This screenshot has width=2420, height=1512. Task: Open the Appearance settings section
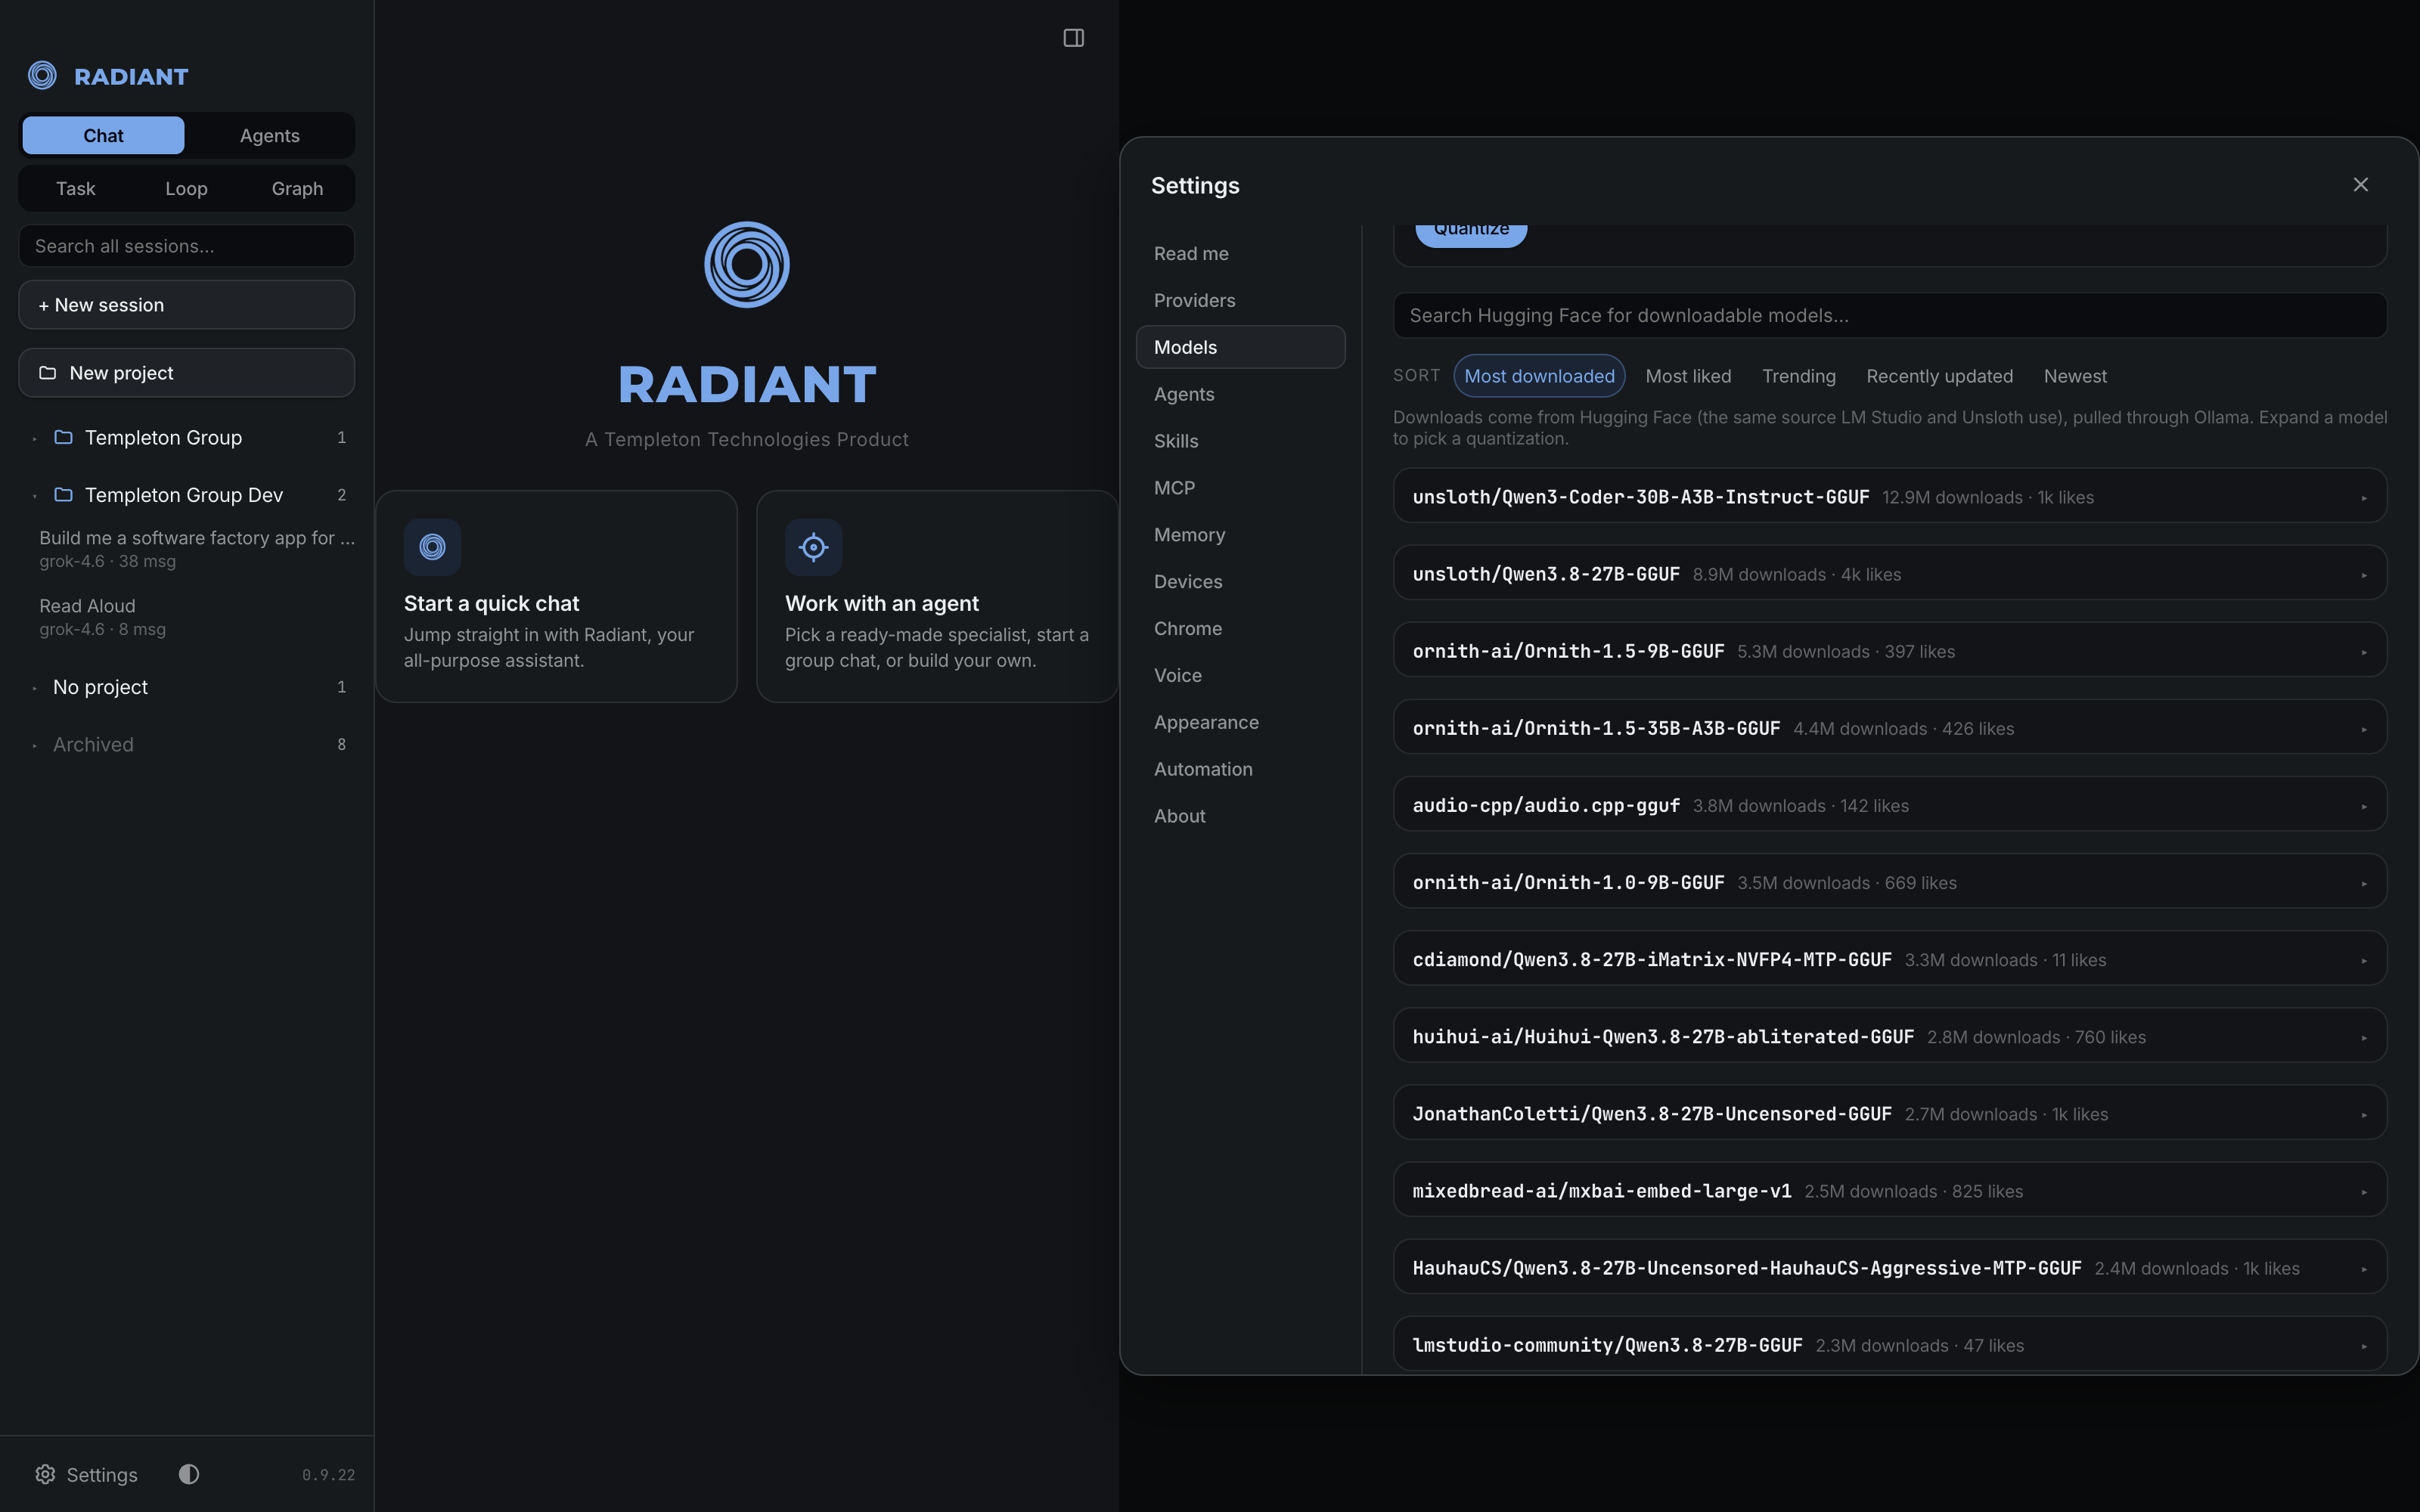coord(1240,722)
